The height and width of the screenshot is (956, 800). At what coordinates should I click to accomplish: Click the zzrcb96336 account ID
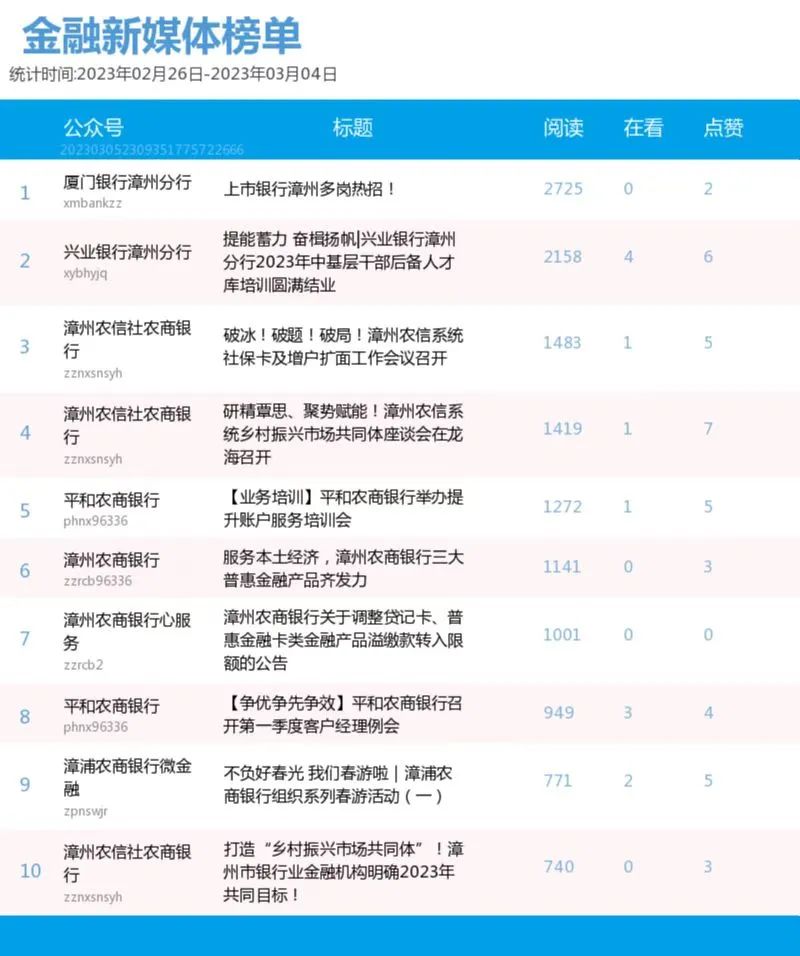pyautogui.click(x=98, y=581)
